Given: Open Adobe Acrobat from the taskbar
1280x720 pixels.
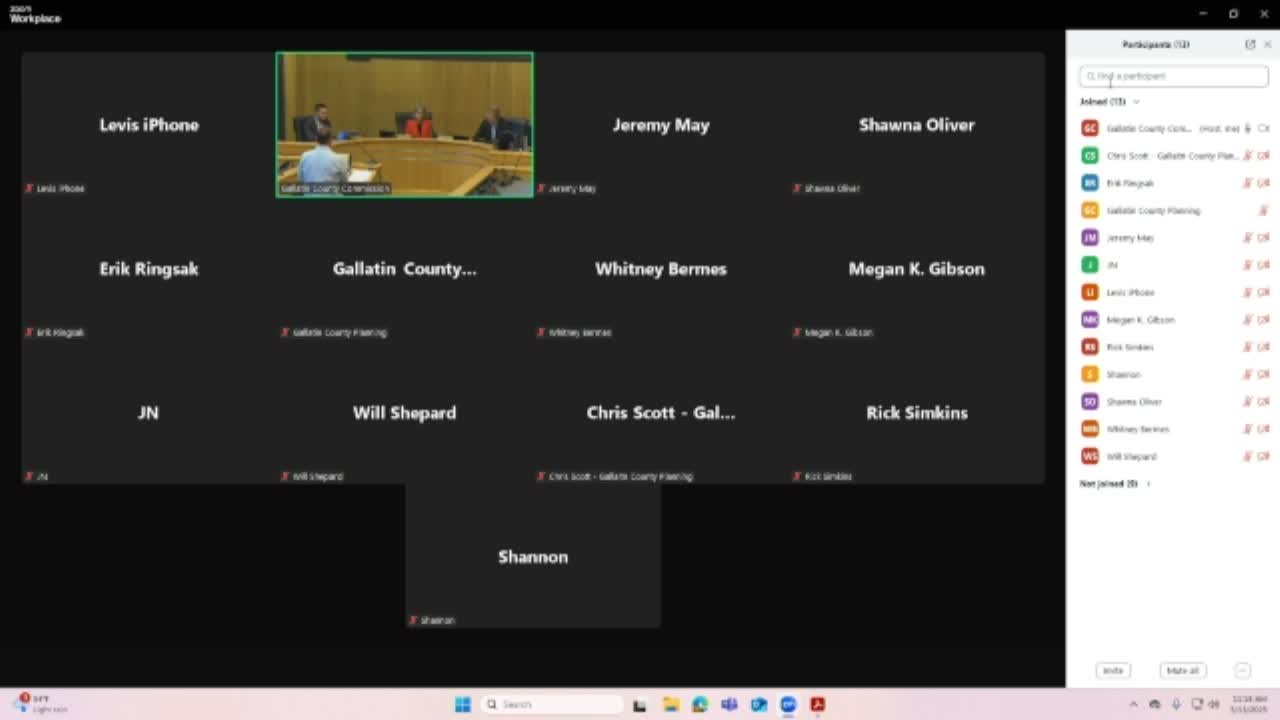Looking at the screenshot, I should pyautogui.click(x=818, y=705).
